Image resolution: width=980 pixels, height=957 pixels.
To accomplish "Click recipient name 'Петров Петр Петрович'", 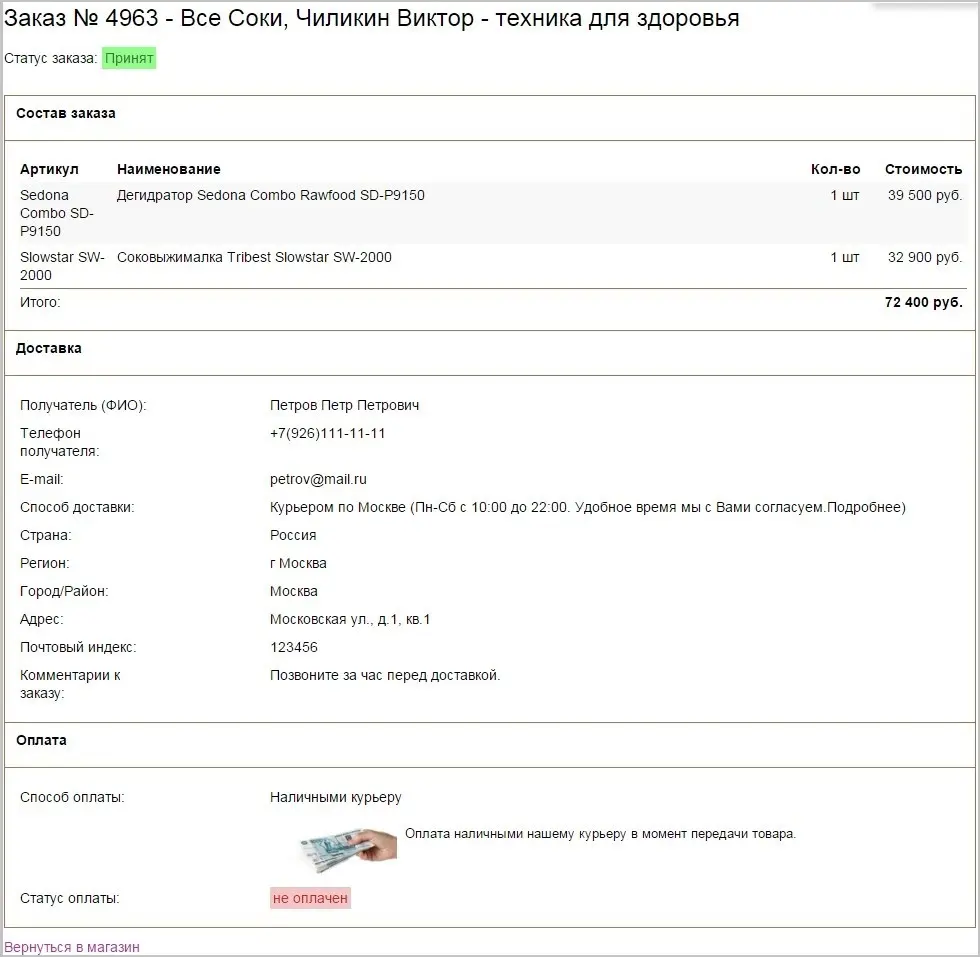I will coord(344,405).
